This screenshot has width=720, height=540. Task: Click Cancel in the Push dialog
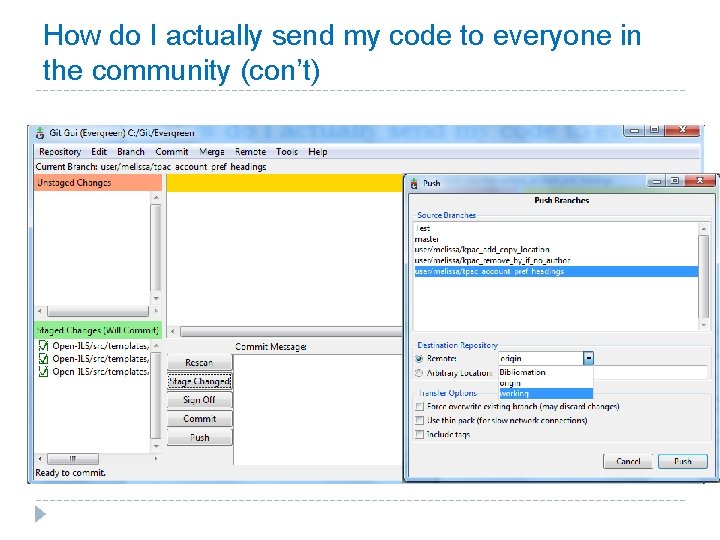tap(628, 461)
